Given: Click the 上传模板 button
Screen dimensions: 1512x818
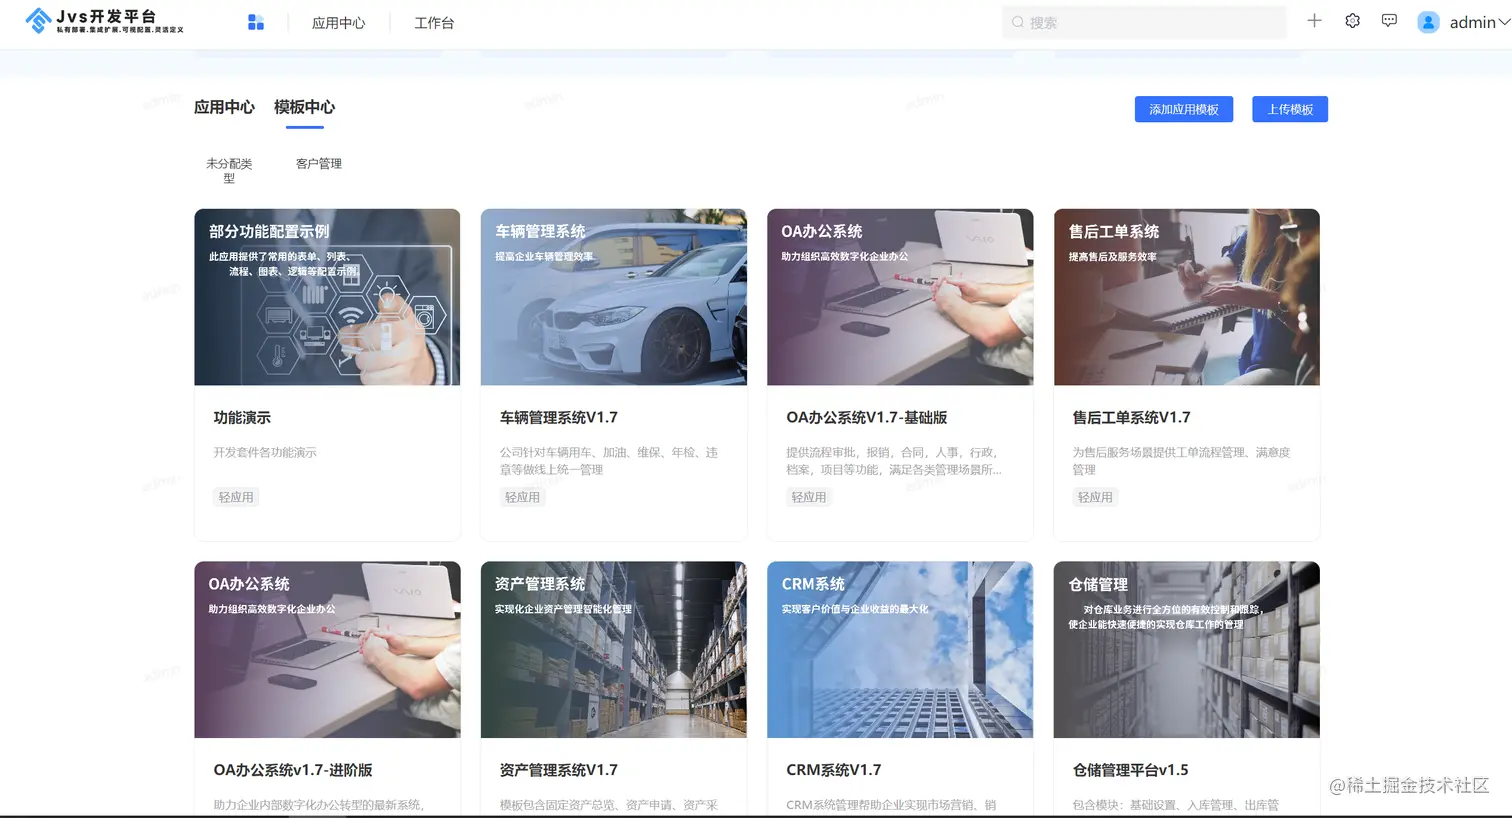Looking at the screenshot, I should tap(1290, 110).
